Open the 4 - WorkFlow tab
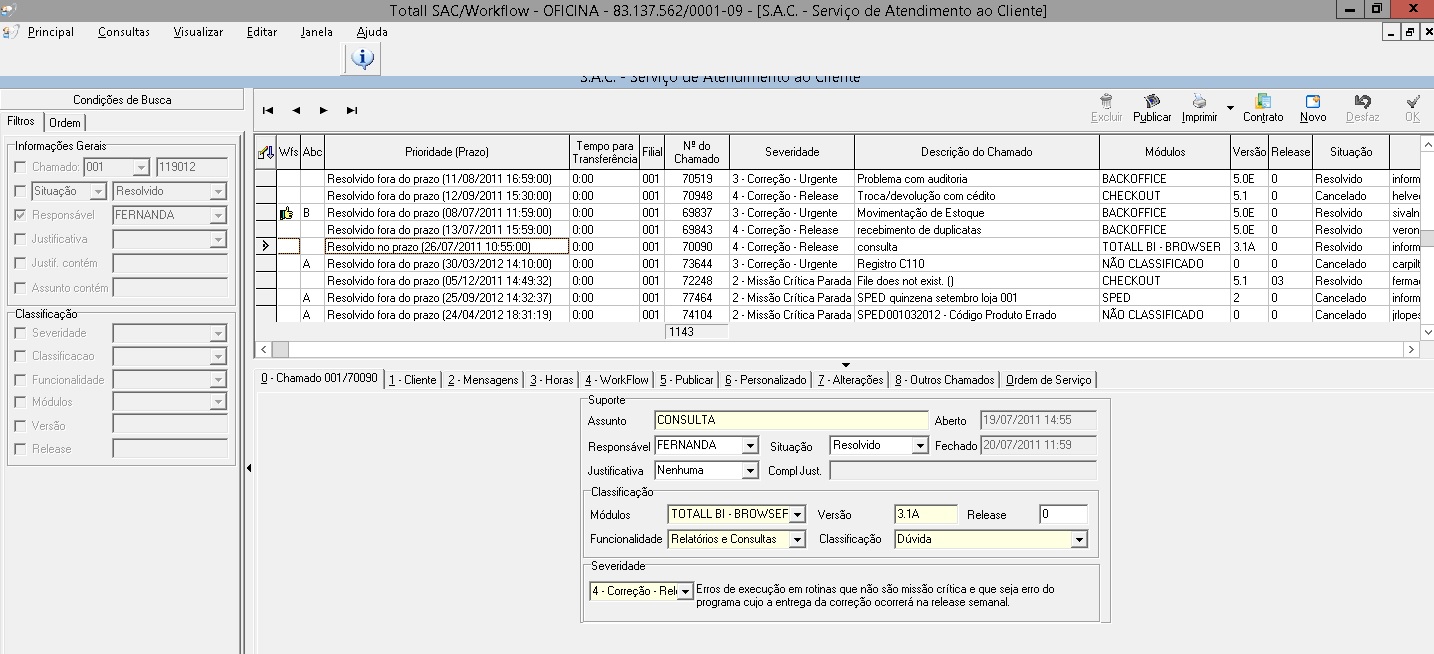The width and height of the screenshot is (1434, 654). (x=616, y=380)
